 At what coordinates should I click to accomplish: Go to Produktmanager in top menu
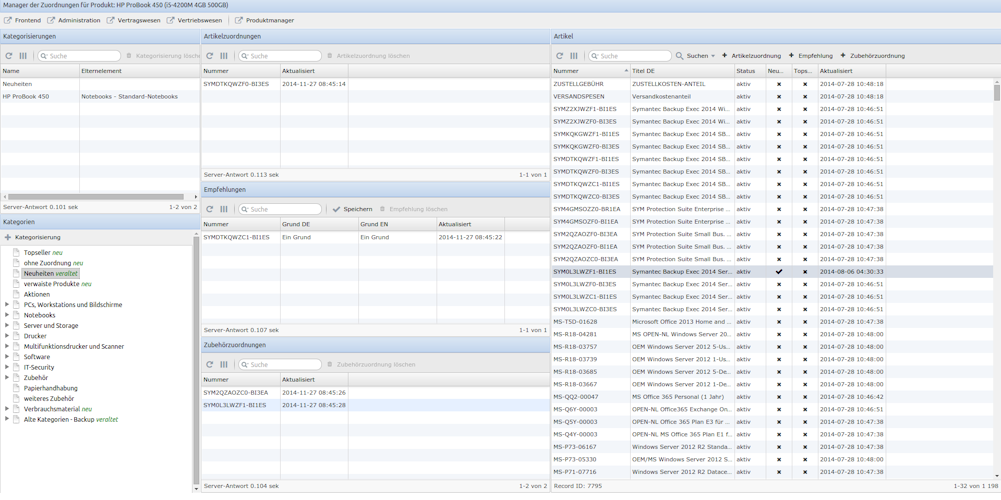point(264,20)
